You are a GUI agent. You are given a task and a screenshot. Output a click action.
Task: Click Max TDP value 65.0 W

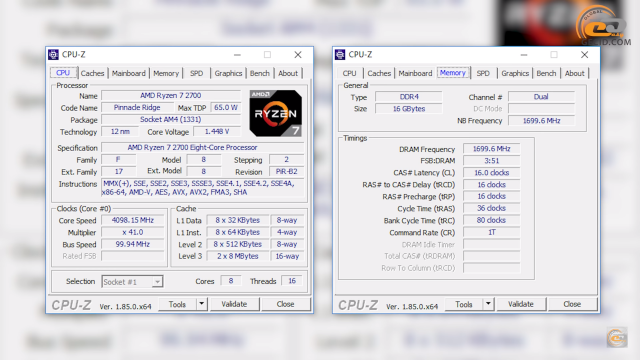coord(226,108)
